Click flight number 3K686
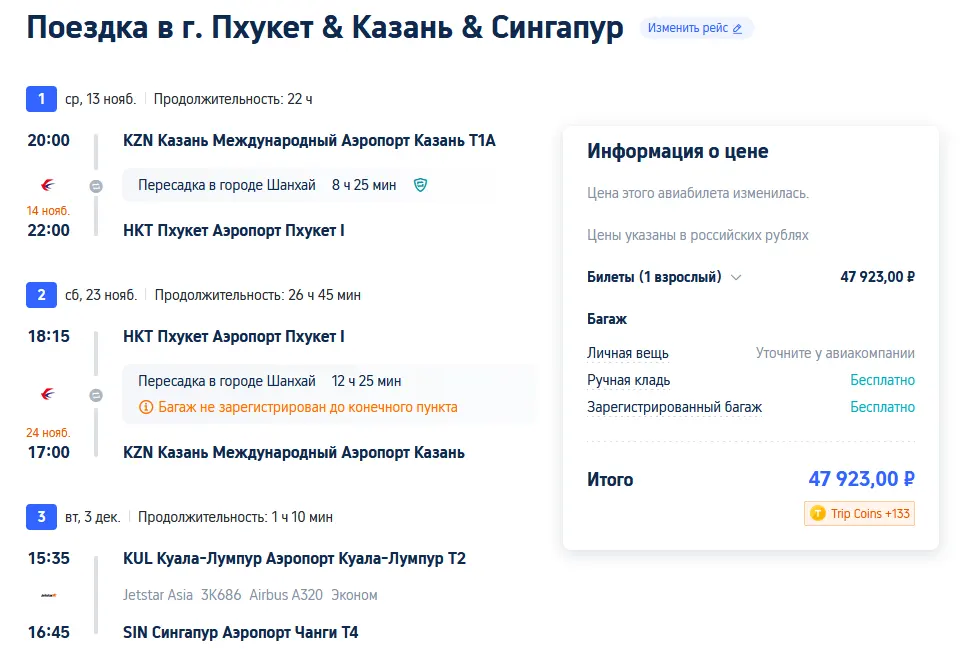Viewport: 967px width, 661px height. click(x=221, y=595)
